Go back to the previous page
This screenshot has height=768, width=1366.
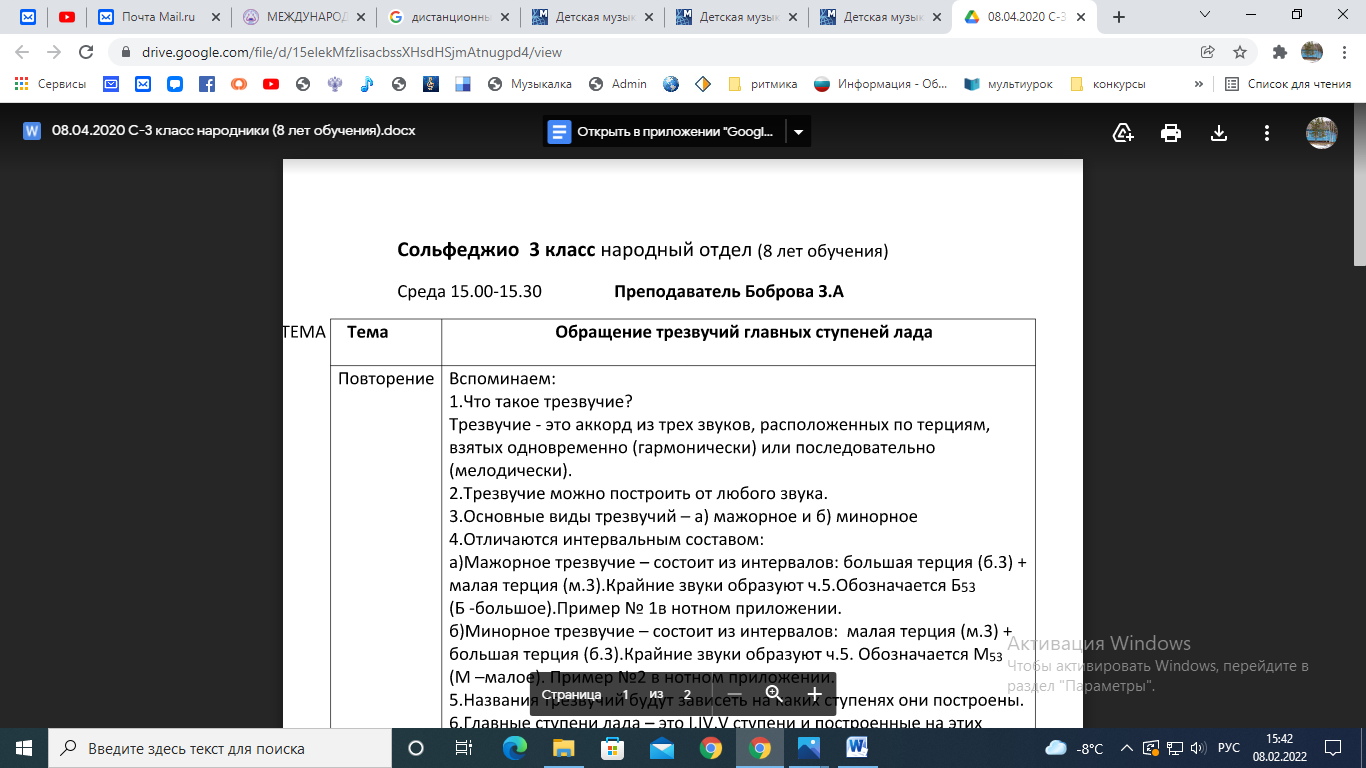pos(22,52)
